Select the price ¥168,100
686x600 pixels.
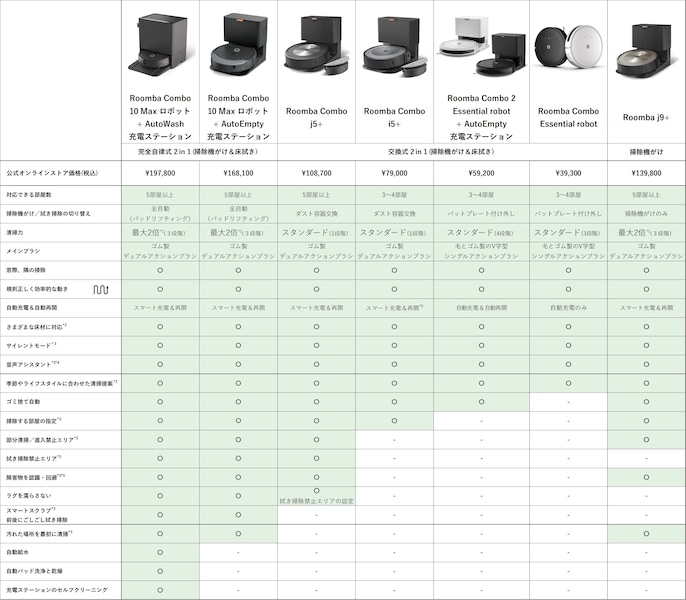[238, 173]
